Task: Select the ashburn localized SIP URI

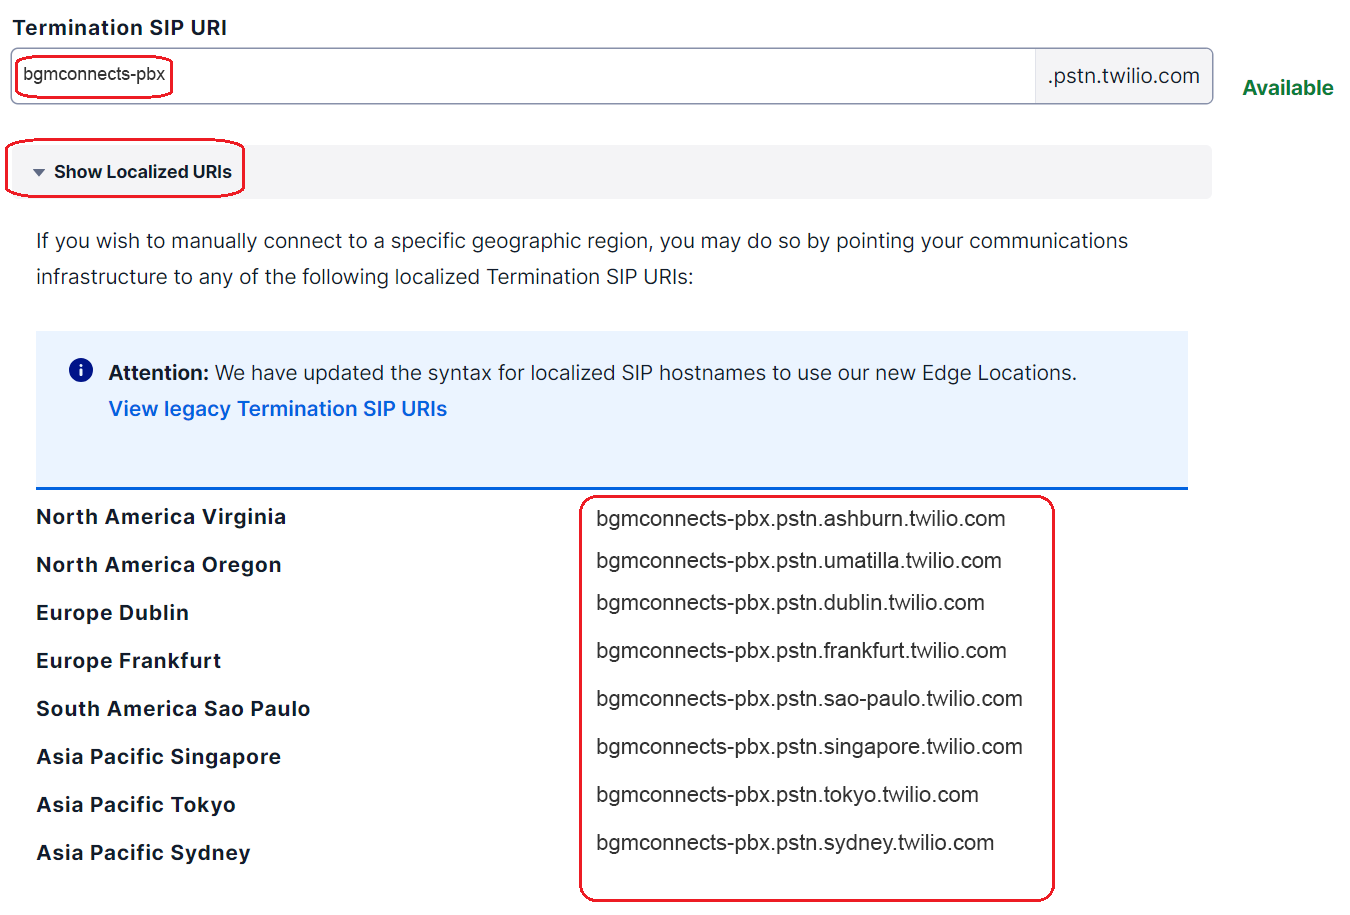Action: (x=800, y=519)
